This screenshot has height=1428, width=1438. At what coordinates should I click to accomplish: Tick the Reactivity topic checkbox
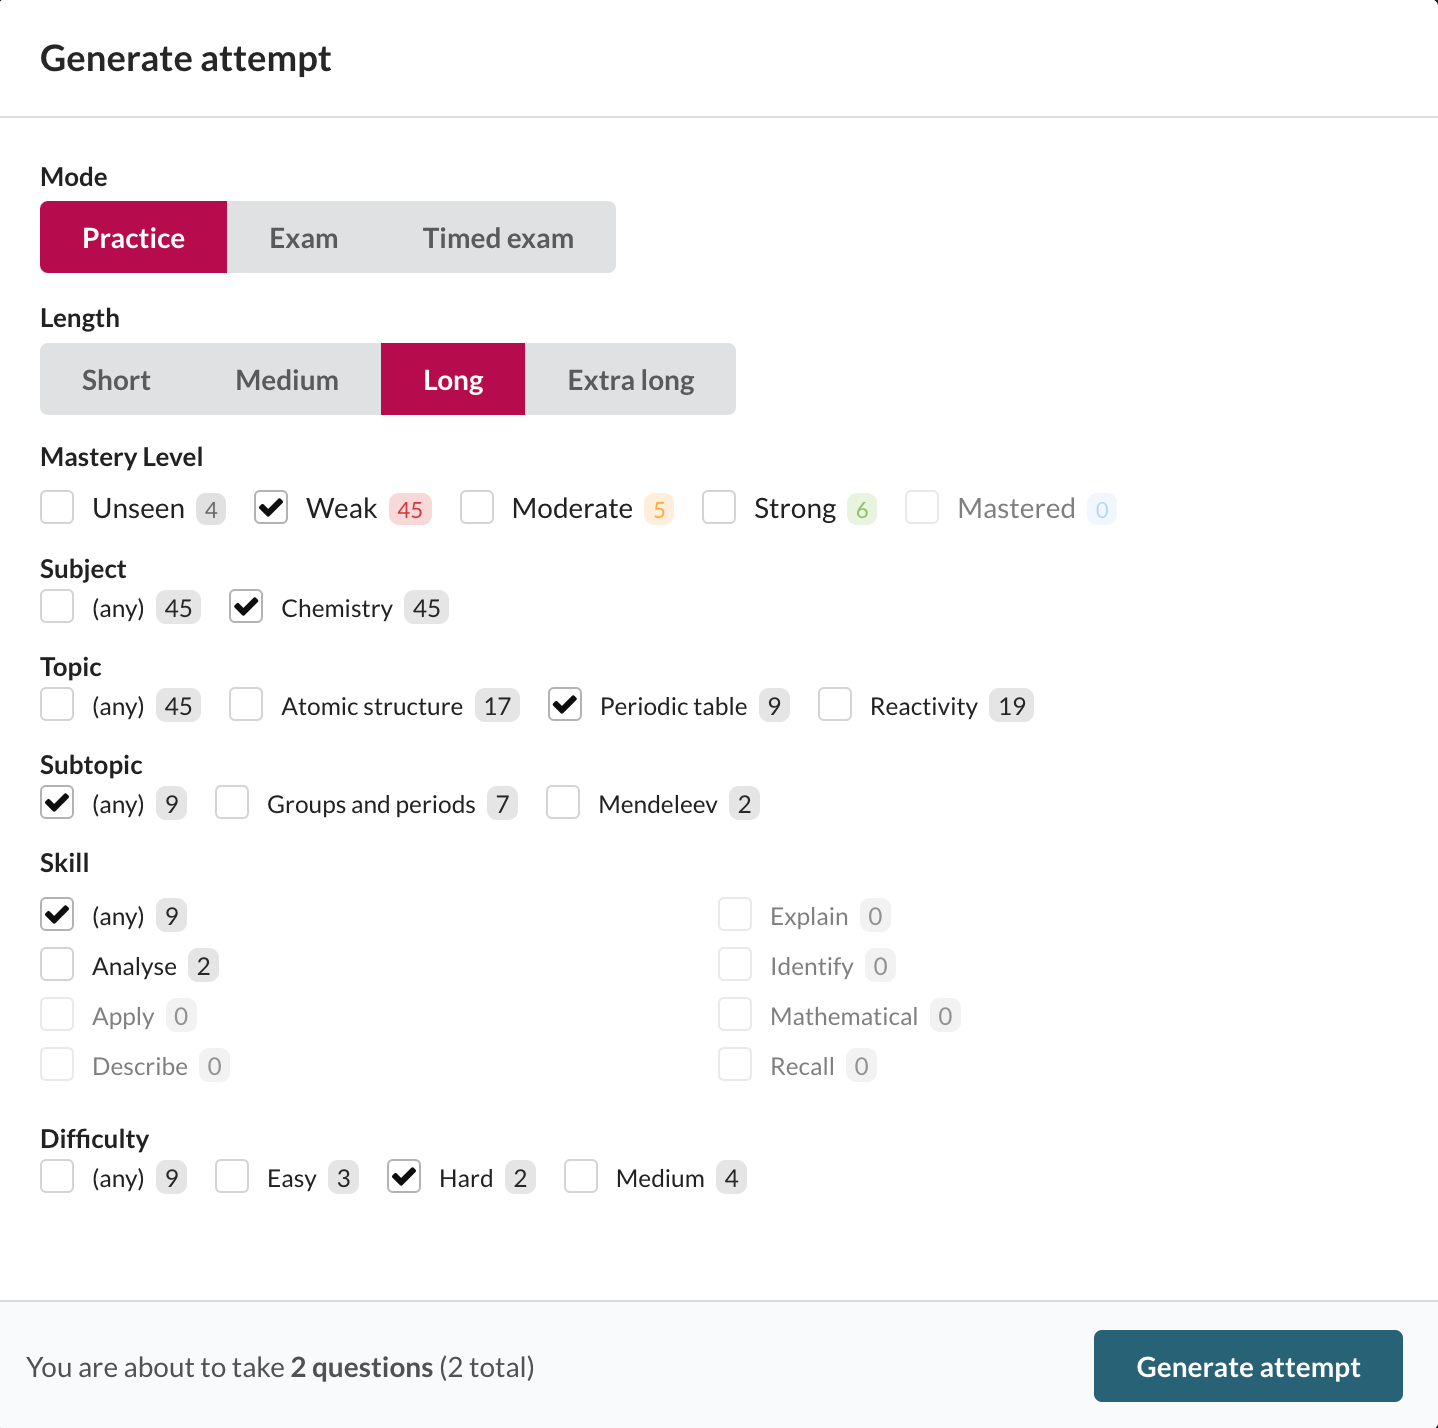(x=835, y=705)
